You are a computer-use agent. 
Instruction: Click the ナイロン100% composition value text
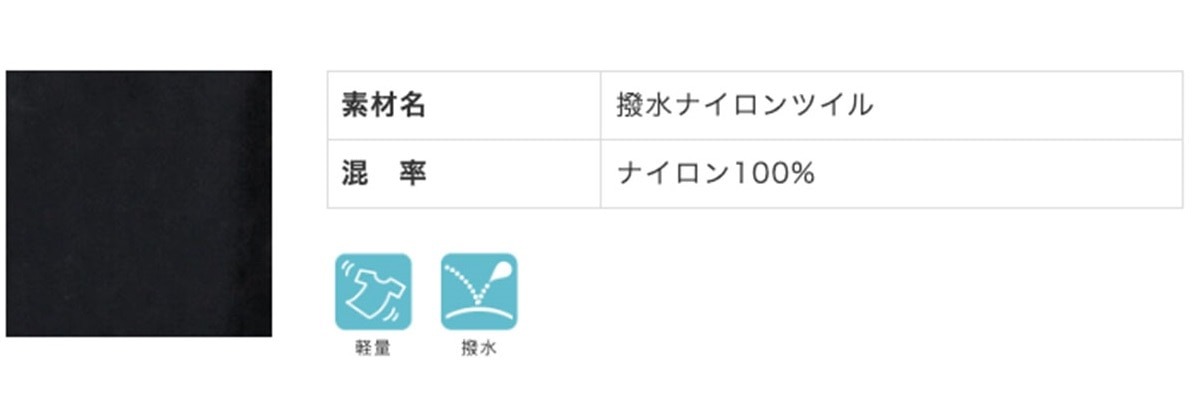point(716,174)
